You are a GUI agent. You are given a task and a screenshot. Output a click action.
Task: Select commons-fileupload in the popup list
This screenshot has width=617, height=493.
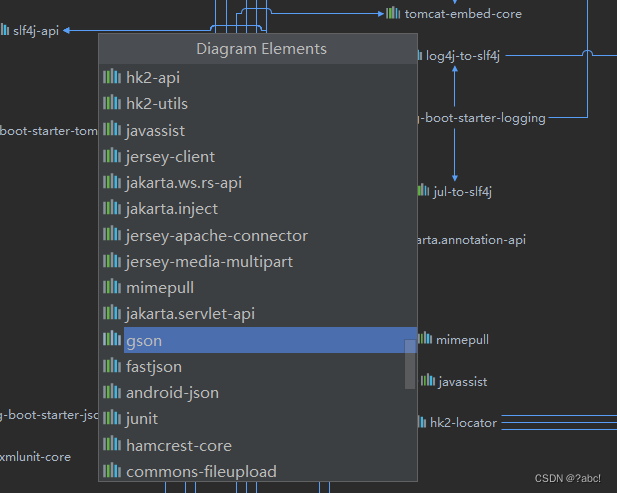[x=258, y=471]
